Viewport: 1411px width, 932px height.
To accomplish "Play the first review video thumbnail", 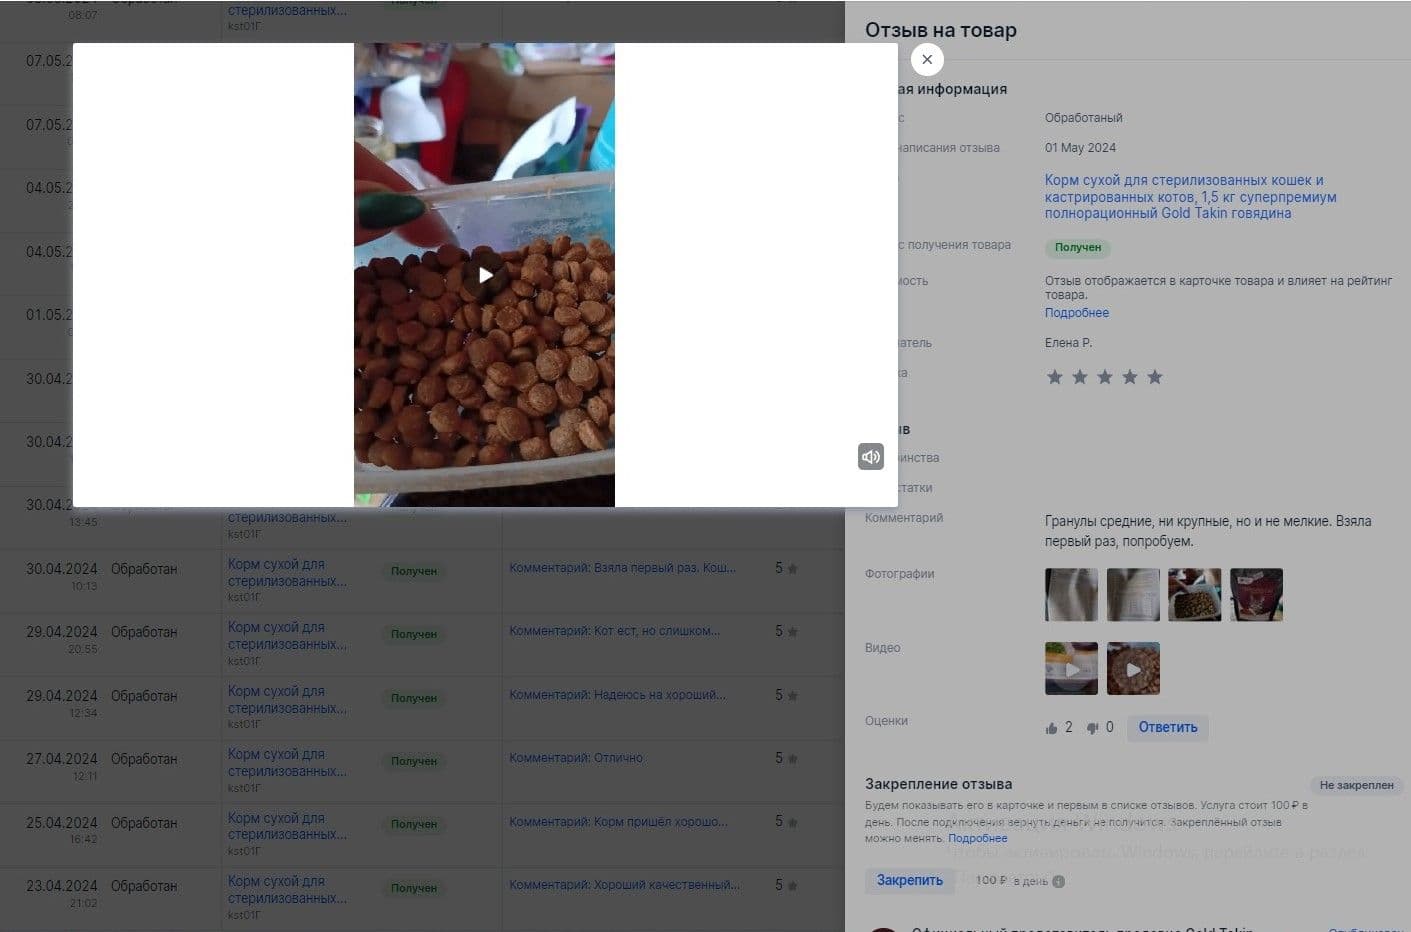I will 1071,669.
